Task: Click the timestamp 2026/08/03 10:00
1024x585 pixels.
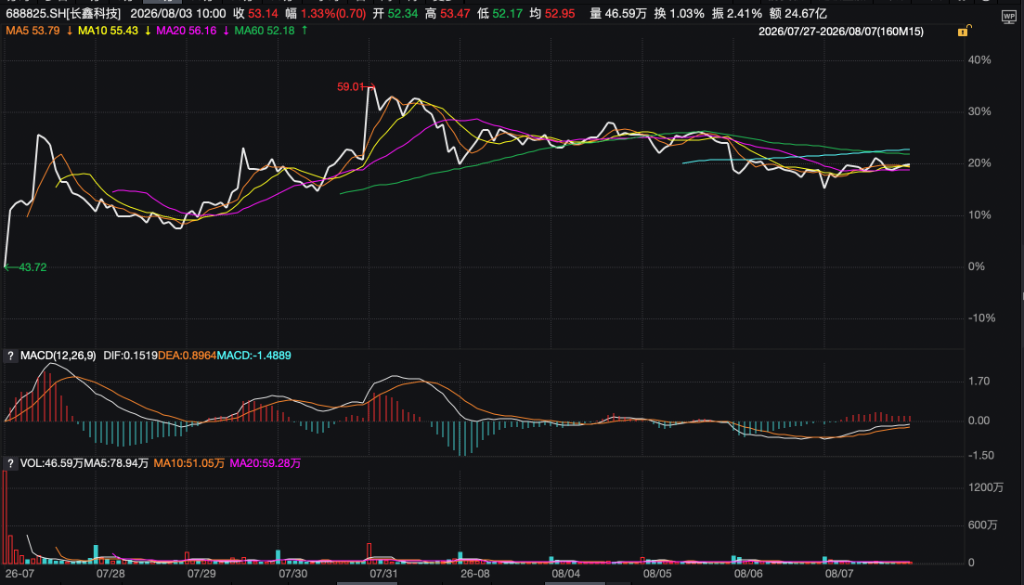Action: coord(178,14)
